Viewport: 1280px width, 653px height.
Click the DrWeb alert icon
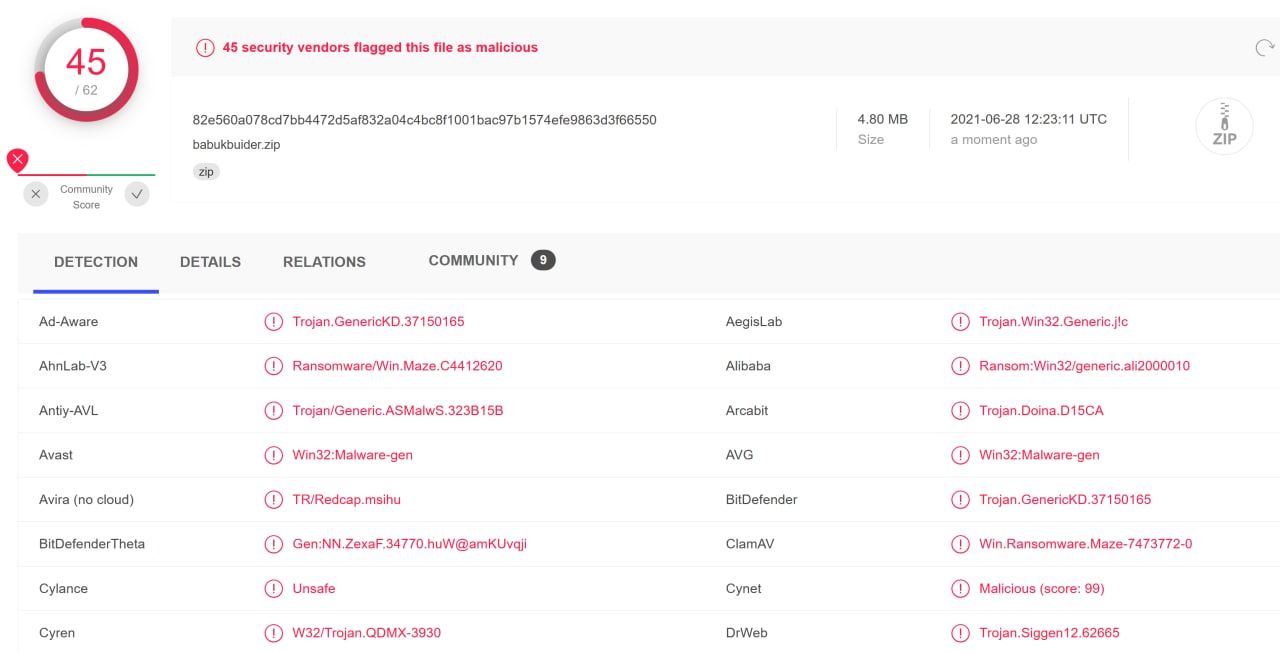tap(960, 633)
